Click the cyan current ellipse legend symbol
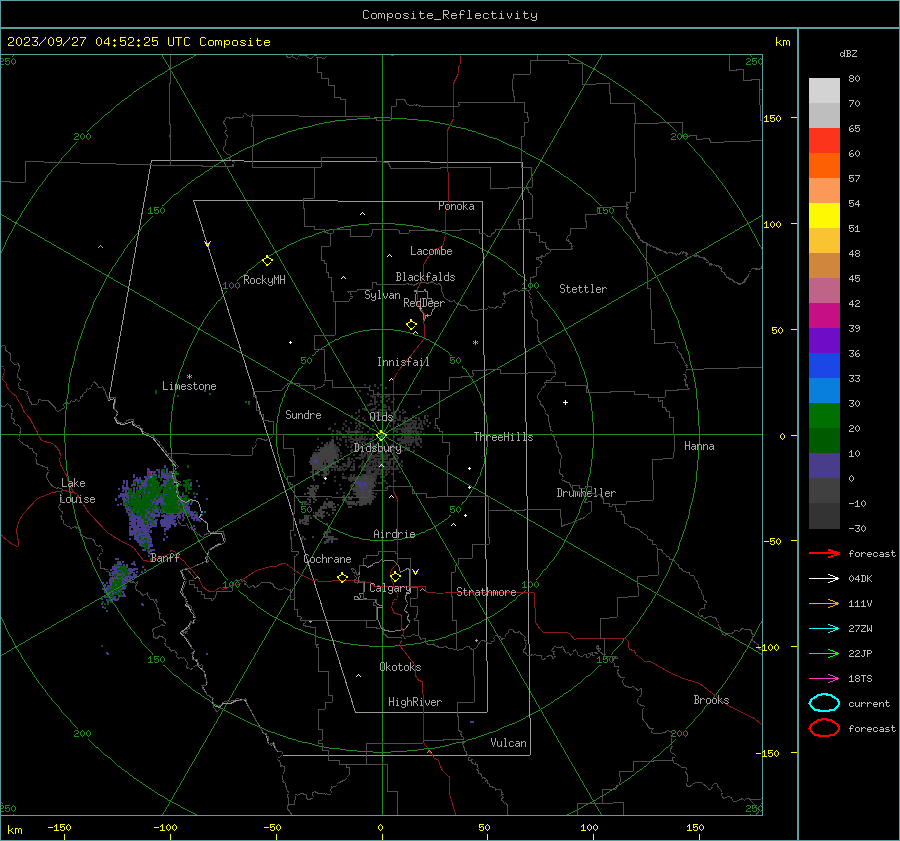Screen dimensions: 900x841 [824, 703]
